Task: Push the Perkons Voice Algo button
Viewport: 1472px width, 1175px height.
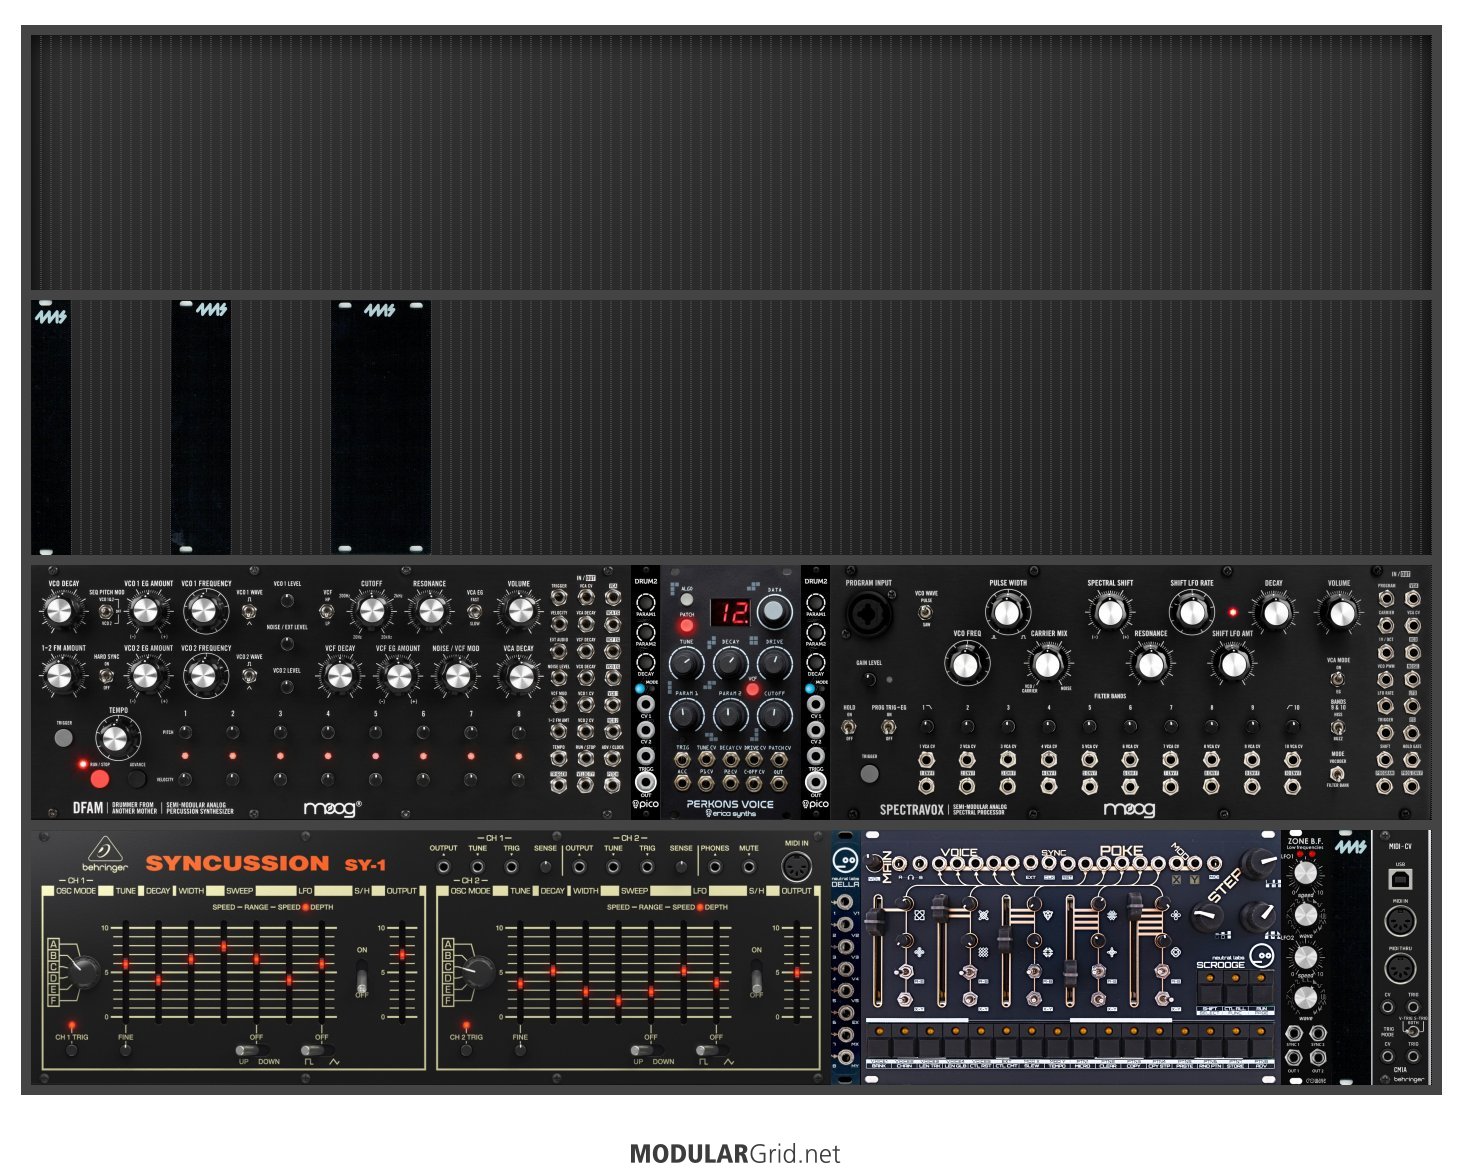Action: coord(687,600)
